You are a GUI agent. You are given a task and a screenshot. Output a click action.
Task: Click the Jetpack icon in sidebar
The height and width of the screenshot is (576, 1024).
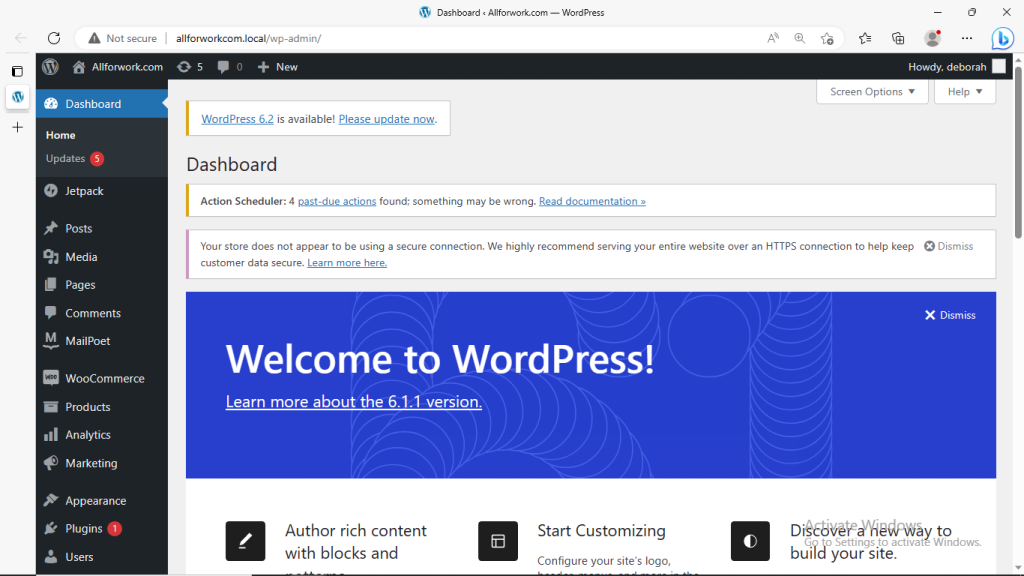[x=51, y=191]
